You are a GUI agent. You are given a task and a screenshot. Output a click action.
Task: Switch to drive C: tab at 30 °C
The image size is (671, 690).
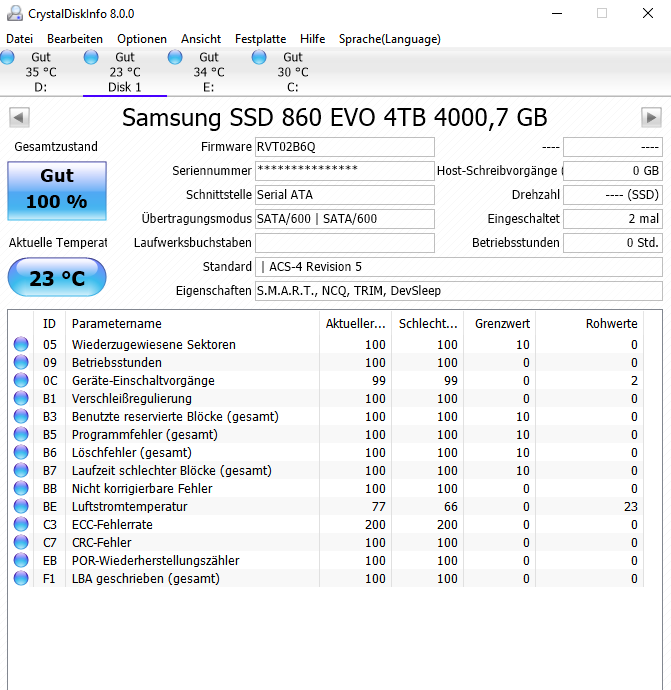[293, 72]
